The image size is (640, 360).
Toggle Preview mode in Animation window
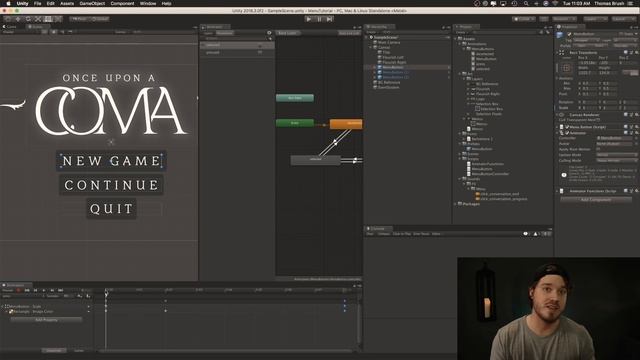click(x=8, y=290)
